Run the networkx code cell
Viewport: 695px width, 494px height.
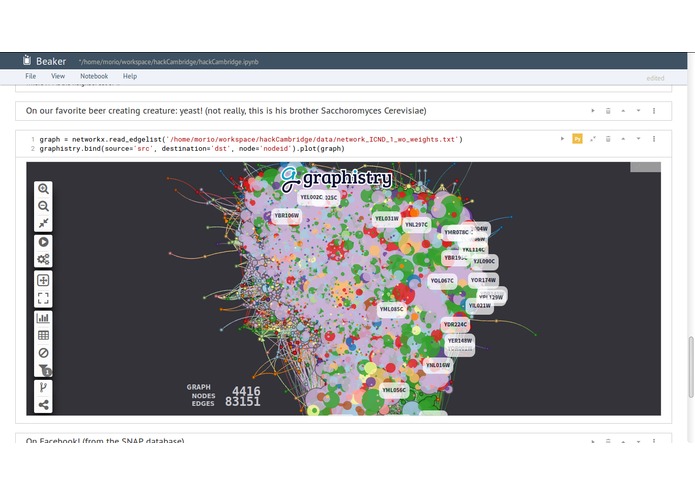point(562,139)
